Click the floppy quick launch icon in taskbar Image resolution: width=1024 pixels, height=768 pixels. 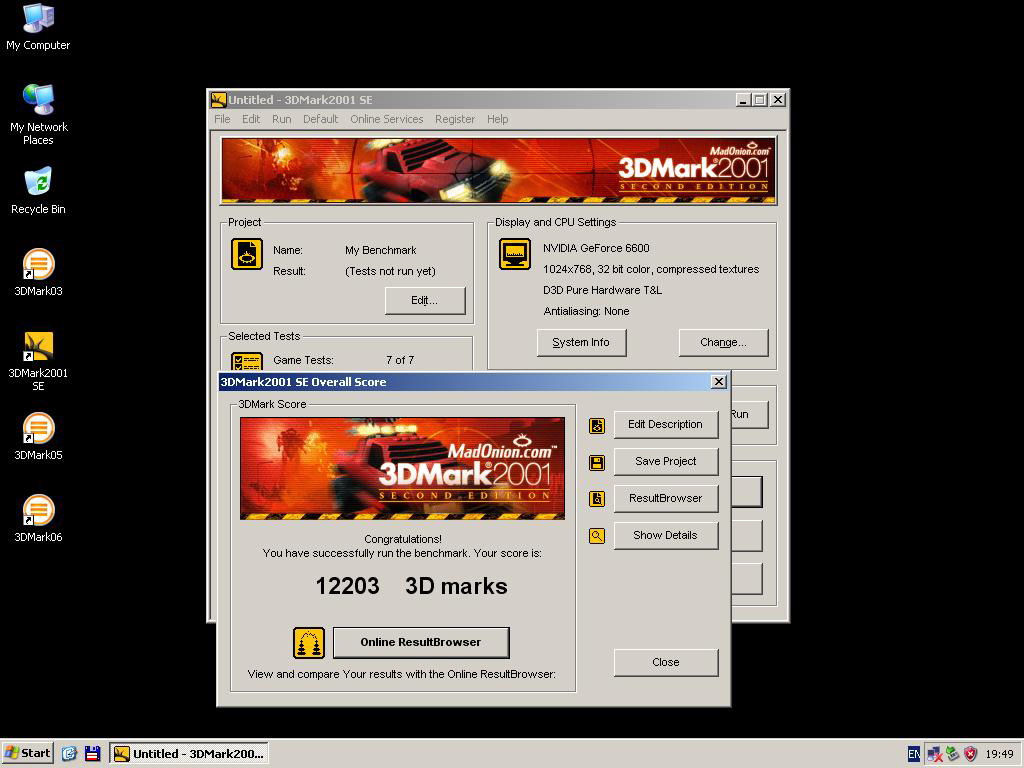tap(93, 754)
